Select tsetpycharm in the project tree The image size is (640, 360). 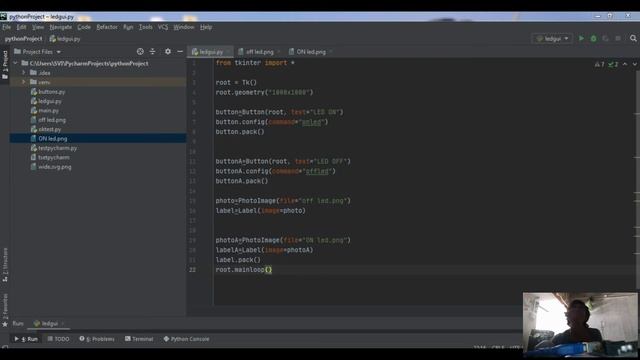(53, 158)
